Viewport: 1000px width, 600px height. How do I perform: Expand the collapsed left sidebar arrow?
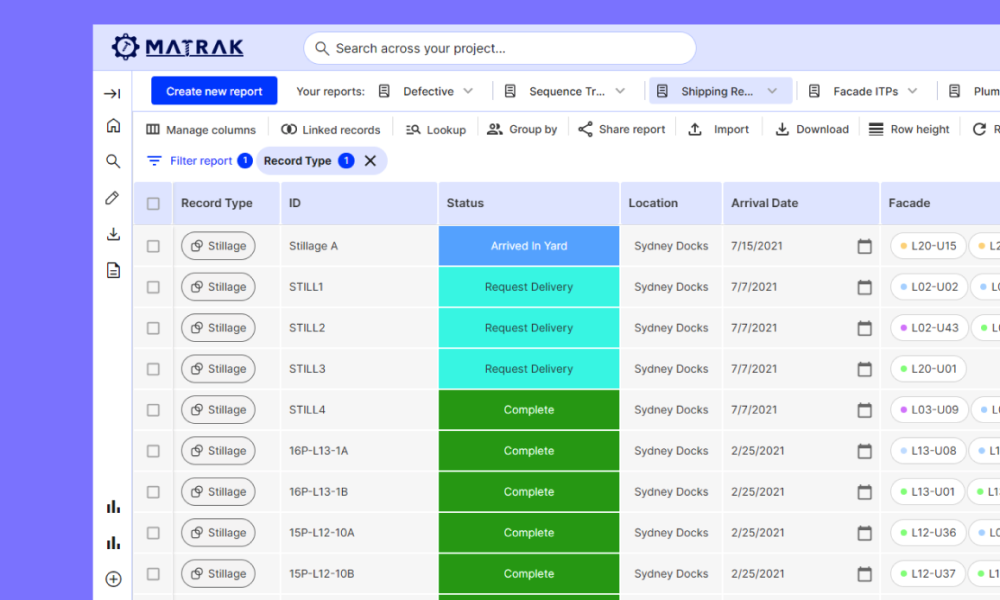(113, 94)
